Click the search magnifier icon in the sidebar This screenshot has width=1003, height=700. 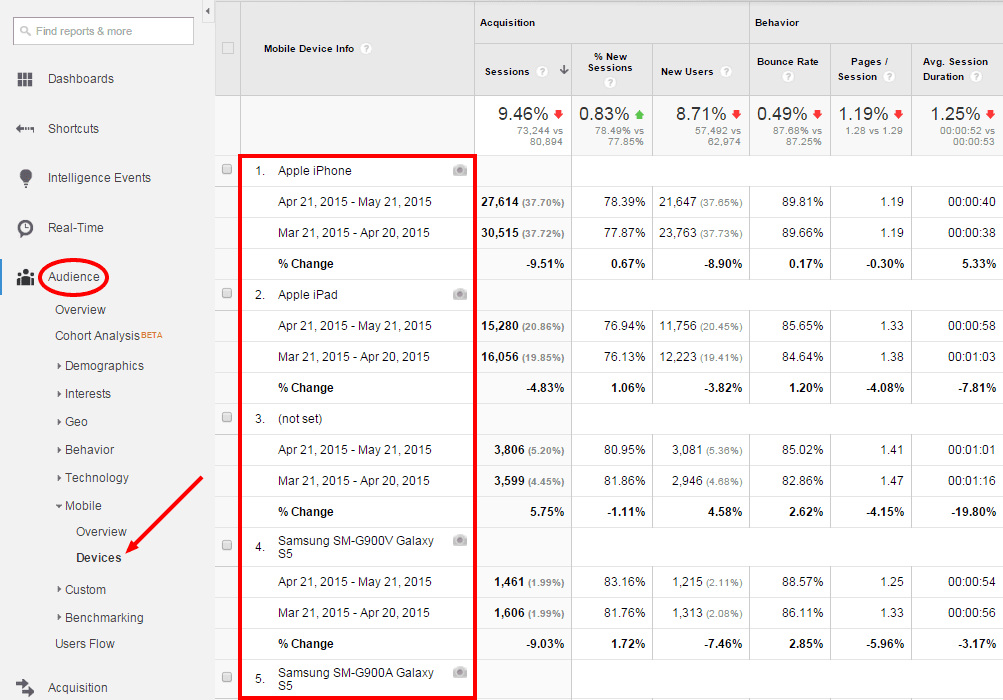click(25, 31)
